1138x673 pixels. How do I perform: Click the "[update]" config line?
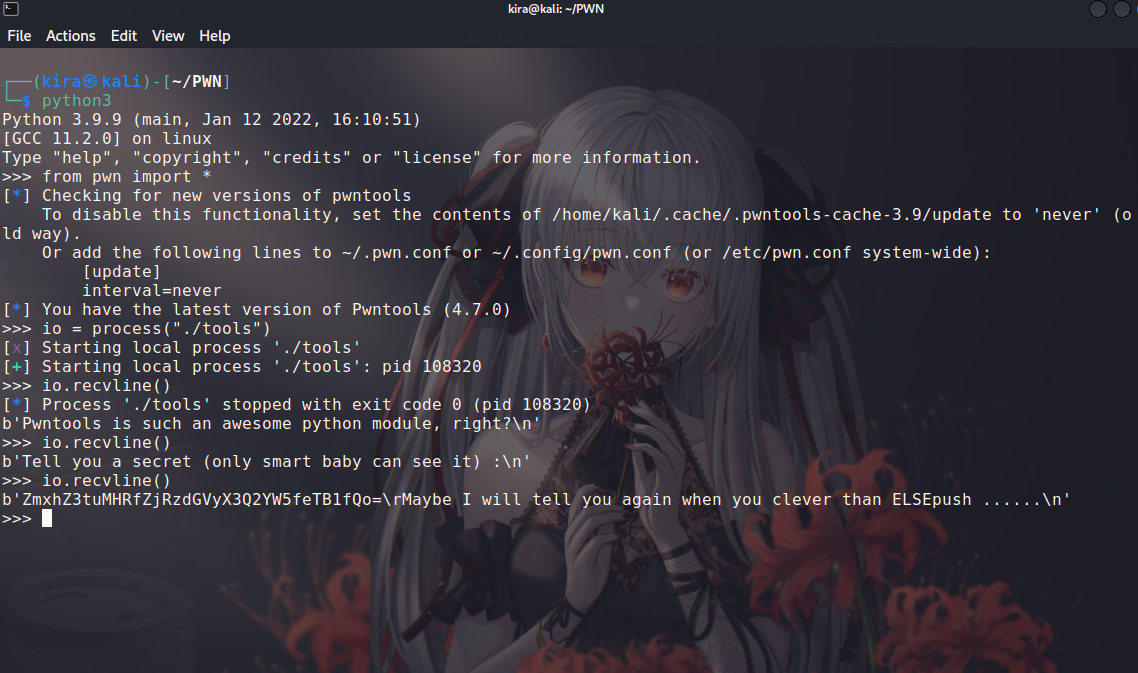click(121, 272)
